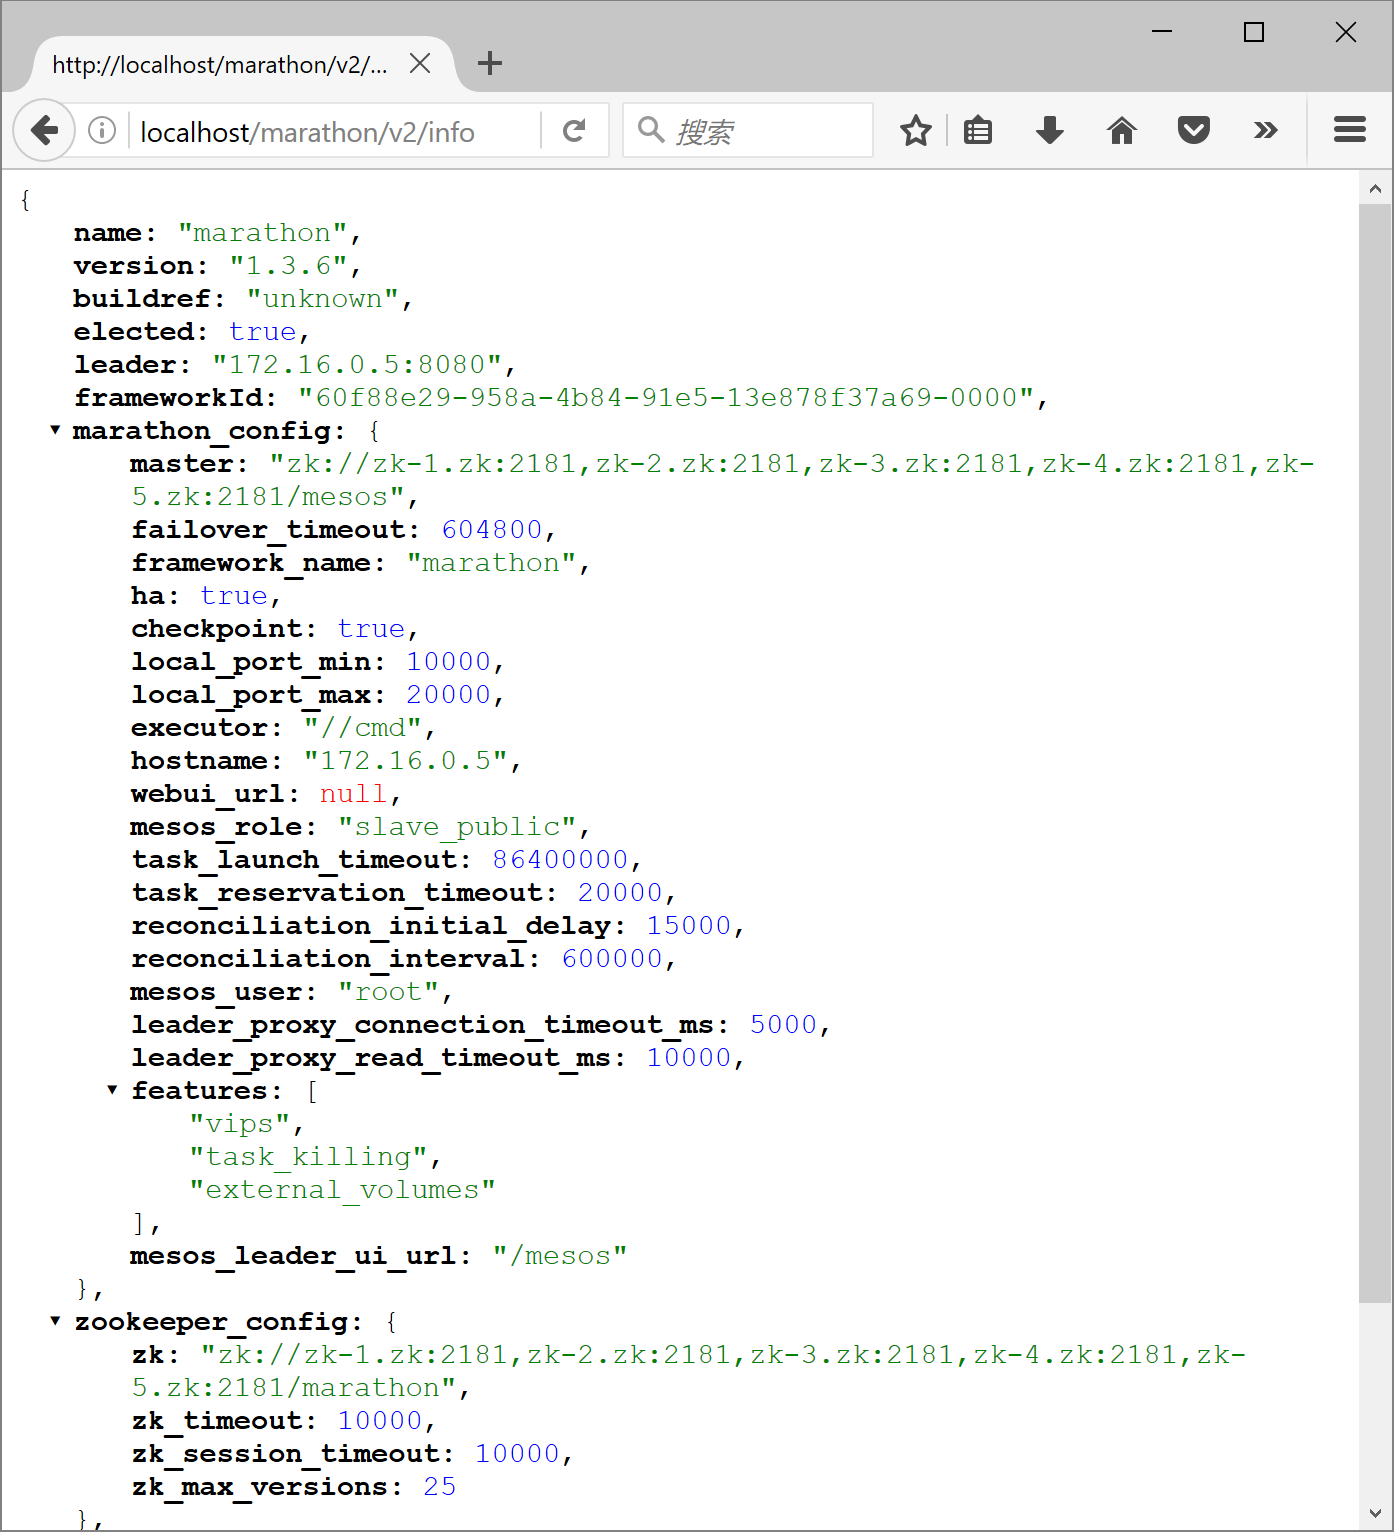Collapse the marathon_config object
Screen dimensions: 1394x1532
pos(55,430)
